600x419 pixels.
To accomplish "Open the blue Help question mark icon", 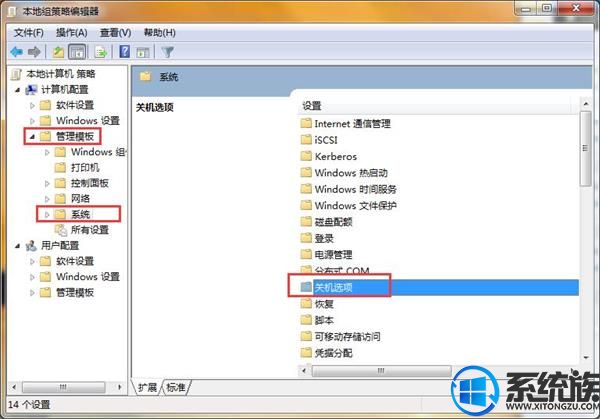I will click(x=125, y=51).
